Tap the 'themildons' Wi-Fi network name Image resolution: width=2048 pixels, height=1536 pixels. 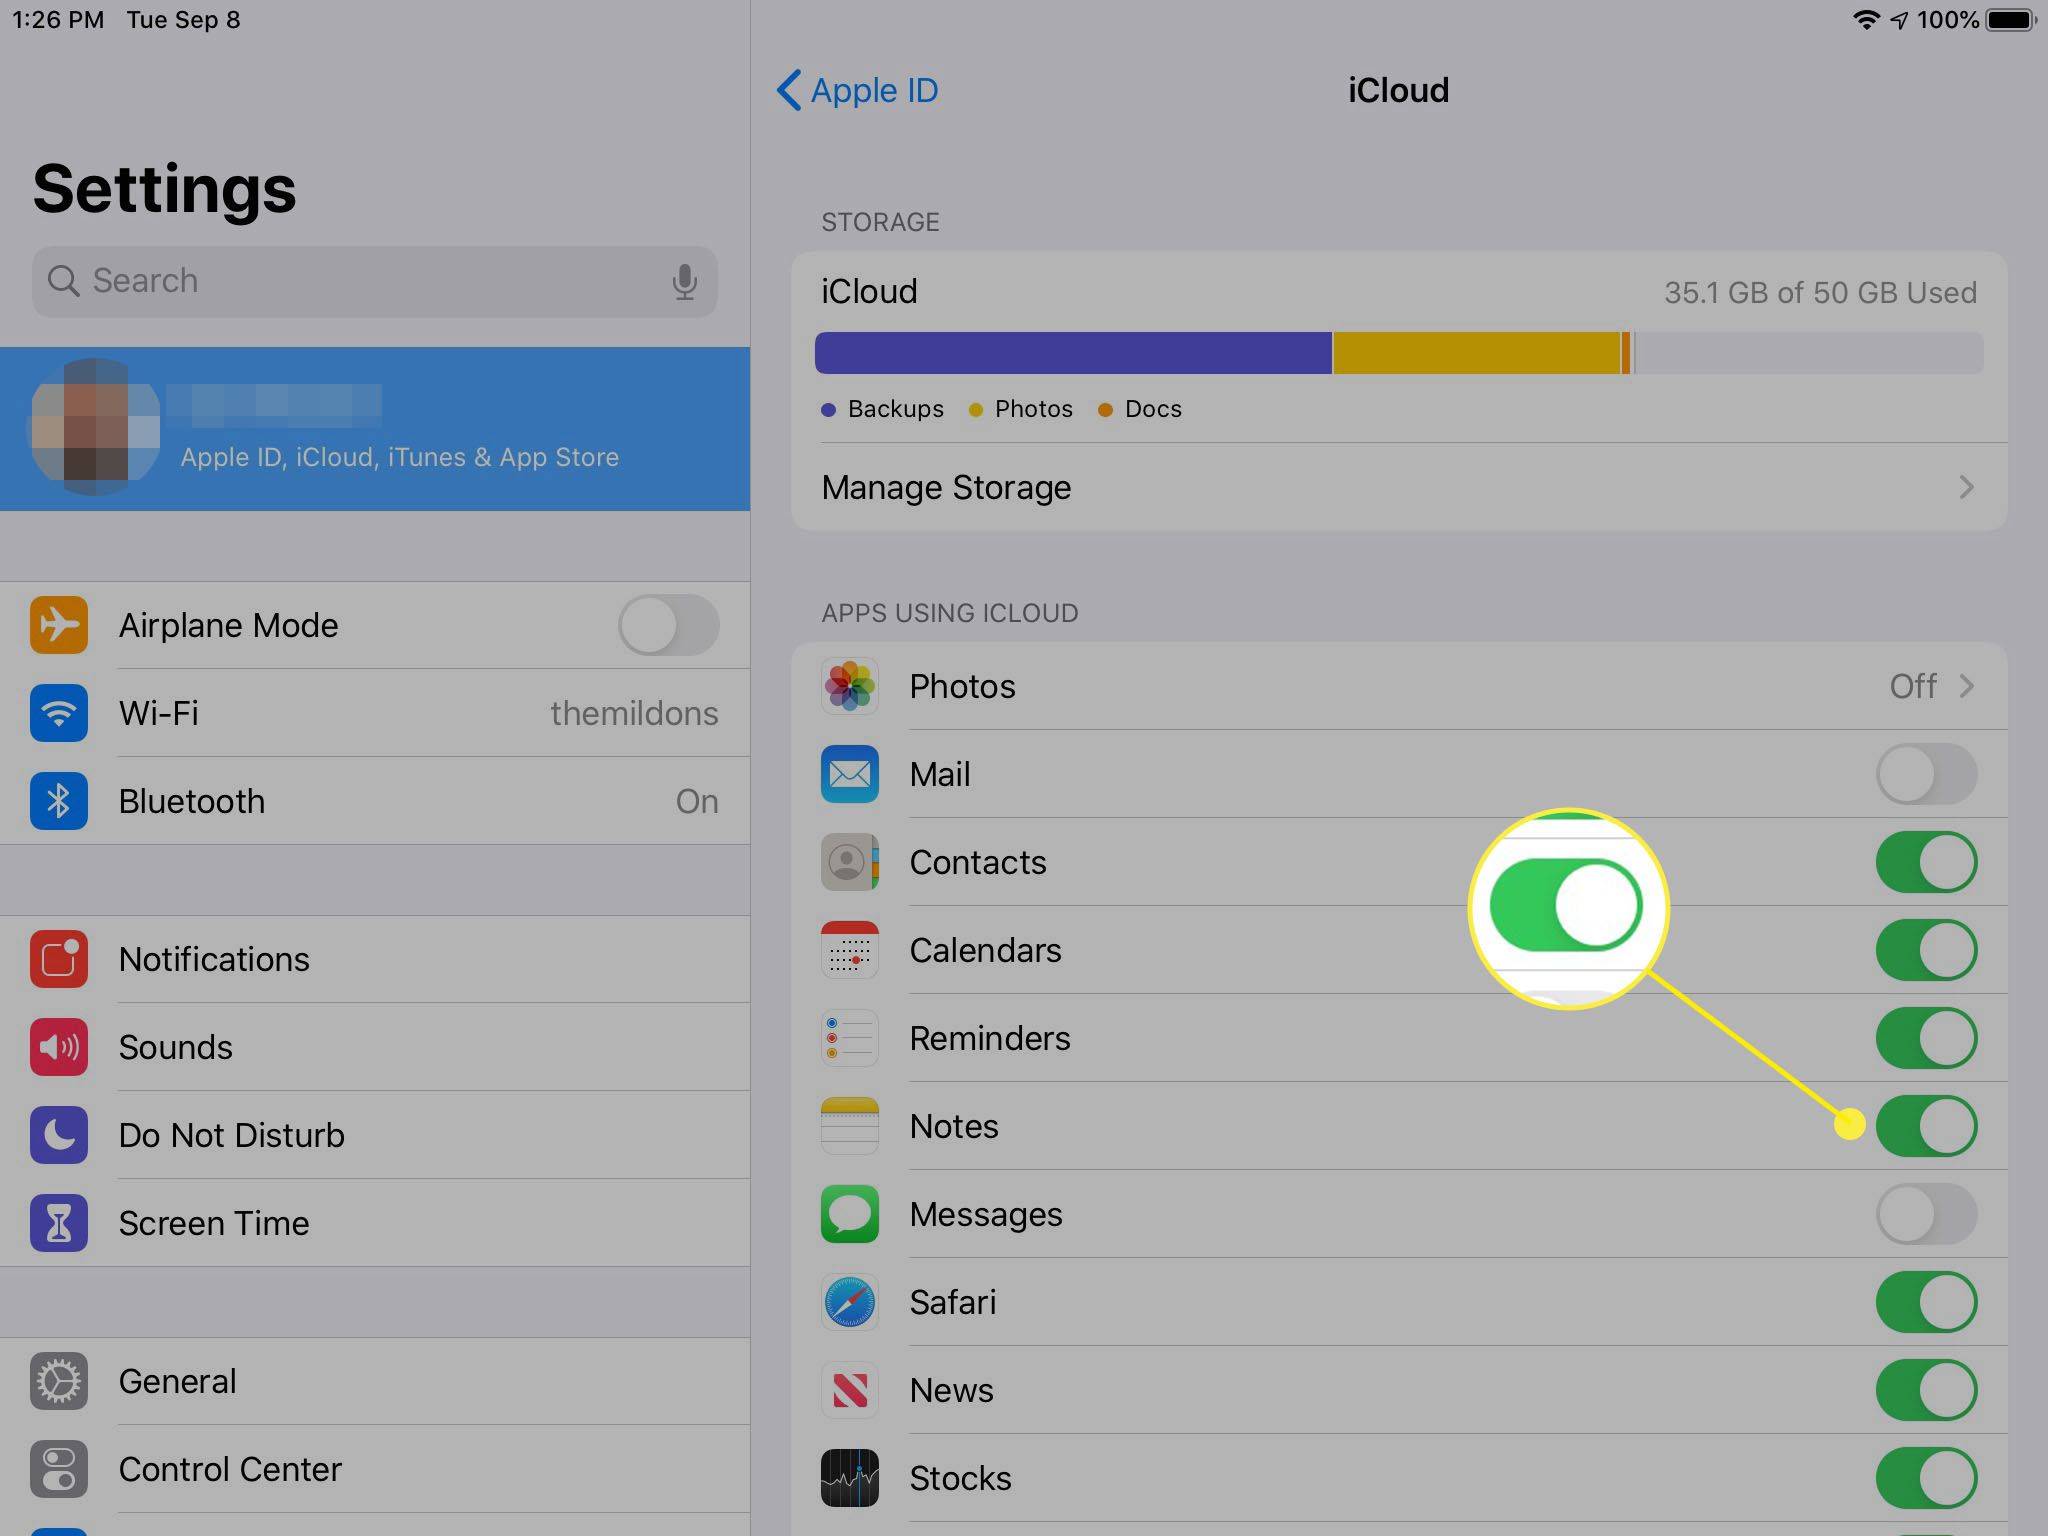(634, 713)
